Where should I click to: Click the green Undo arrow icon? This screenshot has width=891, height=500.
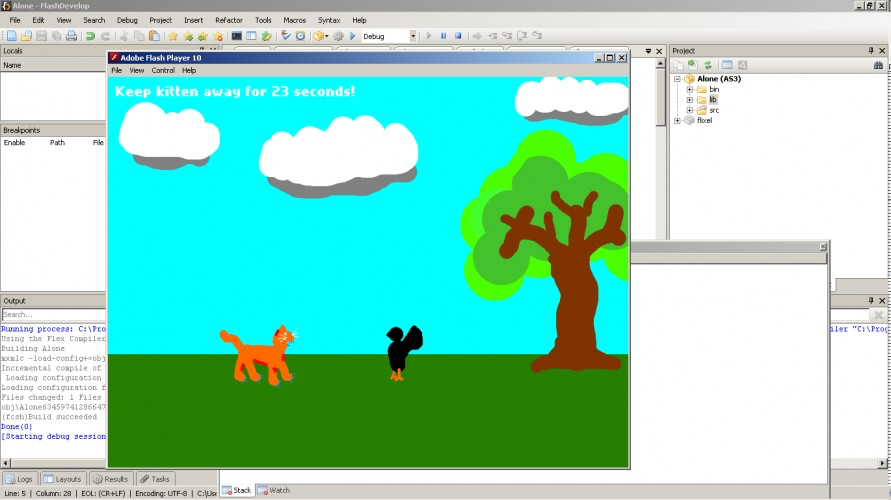click(x=90, y=36)
